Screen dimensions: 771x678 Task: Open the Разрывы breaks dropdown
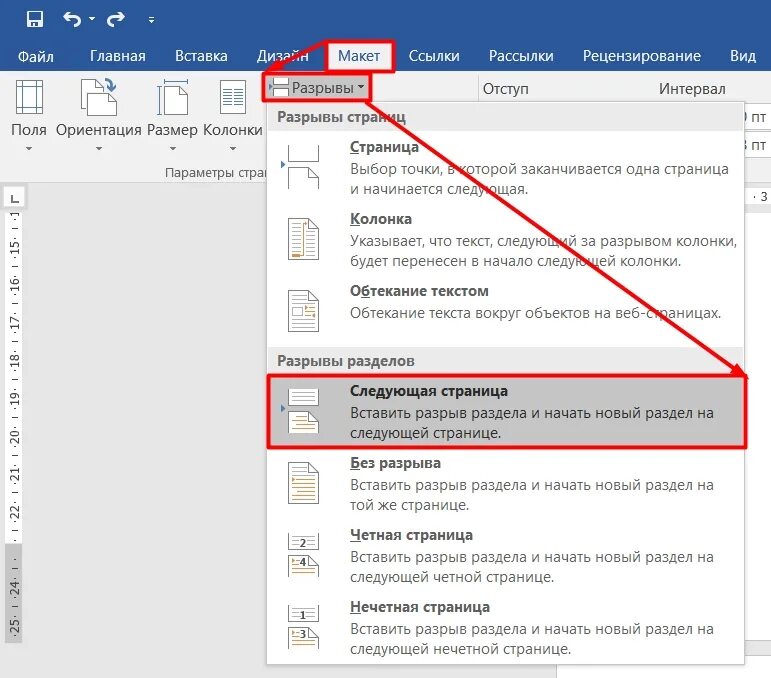(317, 88)
